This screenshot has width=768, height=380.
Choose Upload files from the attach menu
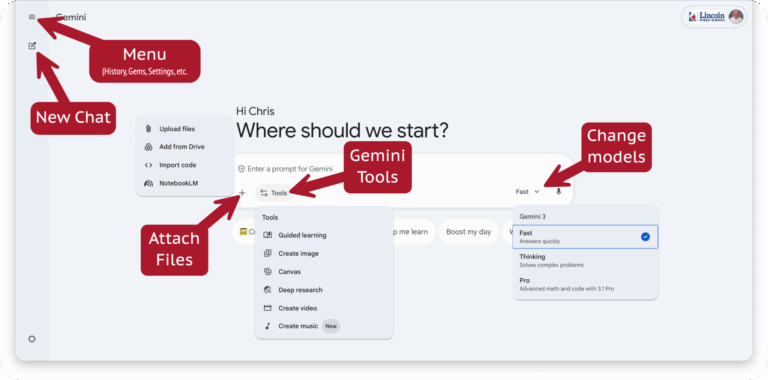coord(185,129)
